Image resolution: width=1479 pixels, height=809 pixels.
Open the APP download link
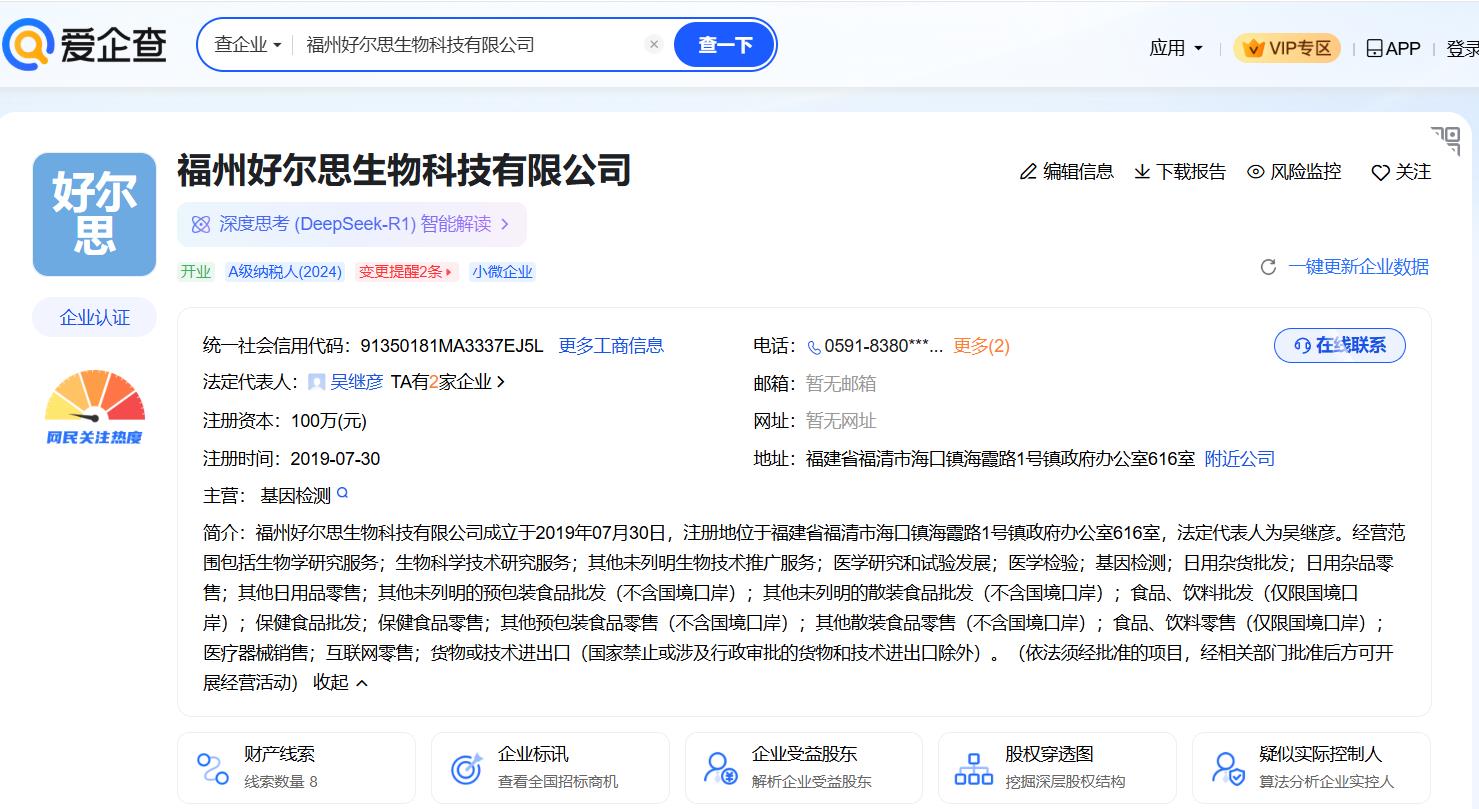1393,48
